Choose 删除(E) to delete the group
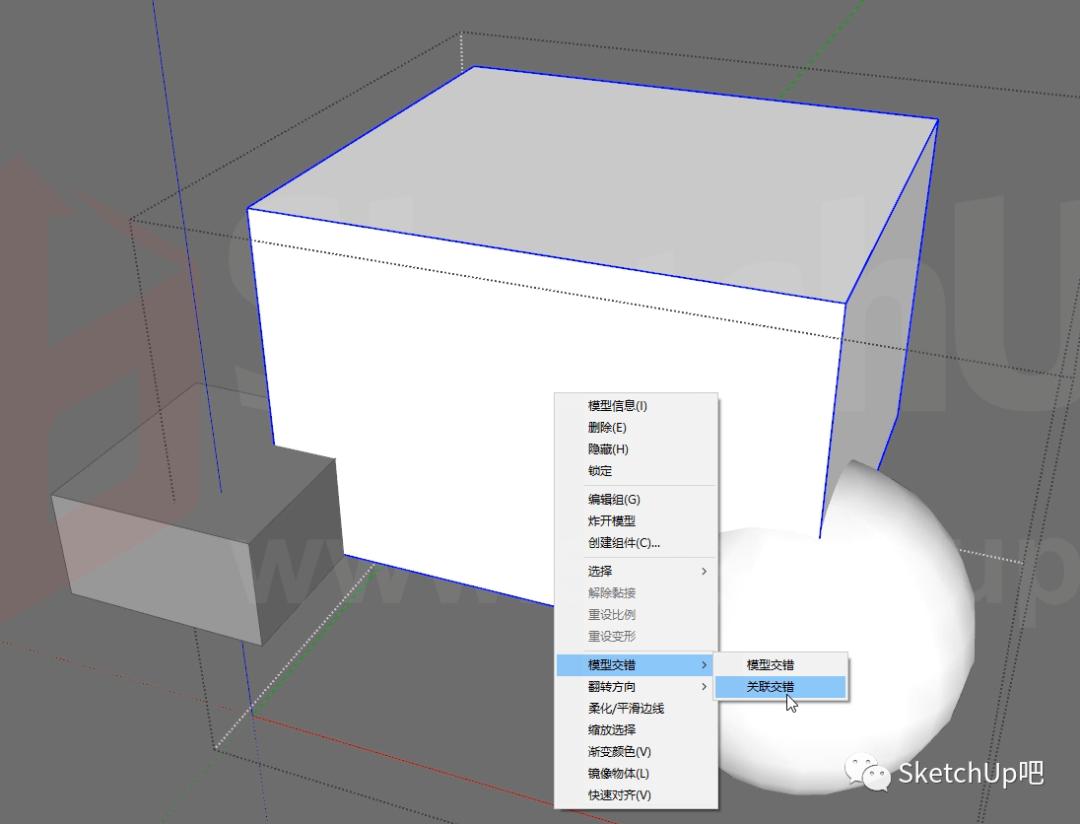This screenshot has width=1080, height=824. click(x=608, y=428)
